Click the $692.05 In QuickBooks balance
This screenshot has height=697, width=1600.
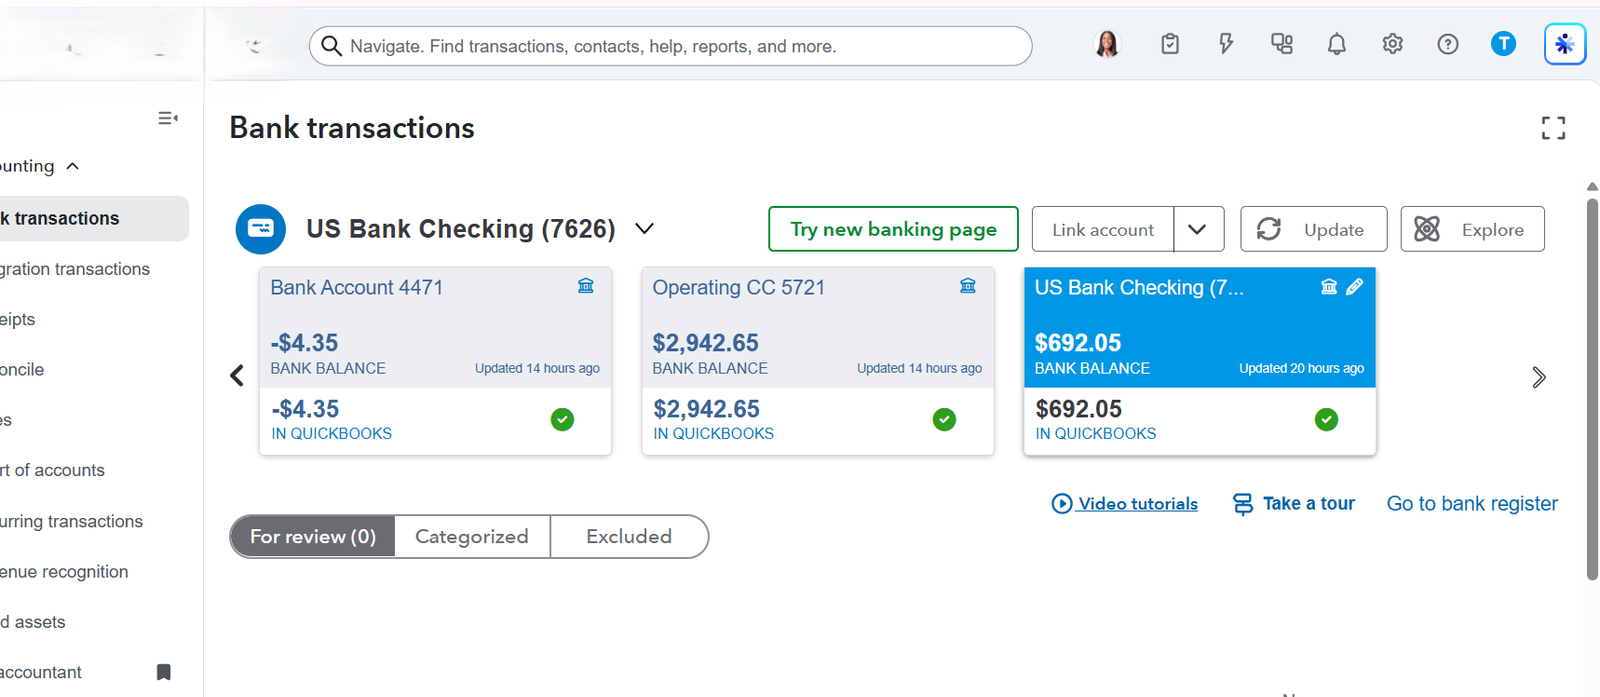point(1078,409)
